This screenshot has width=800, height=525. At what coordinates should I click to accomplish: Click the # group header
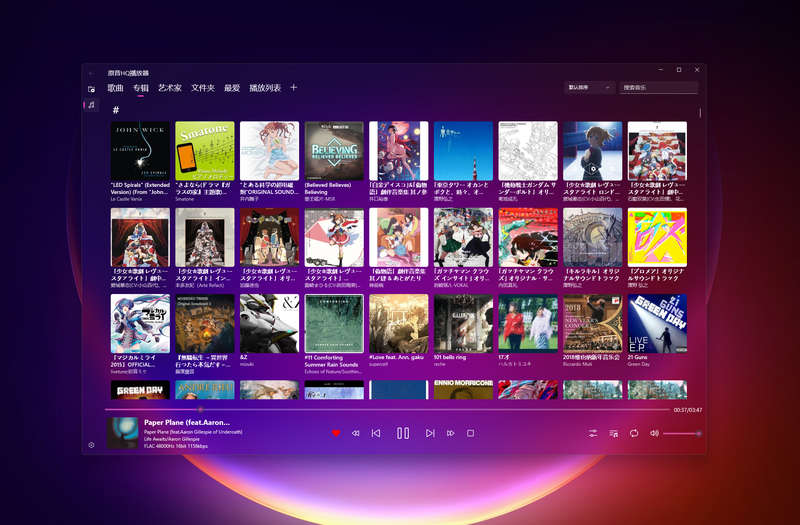[116, 110]
